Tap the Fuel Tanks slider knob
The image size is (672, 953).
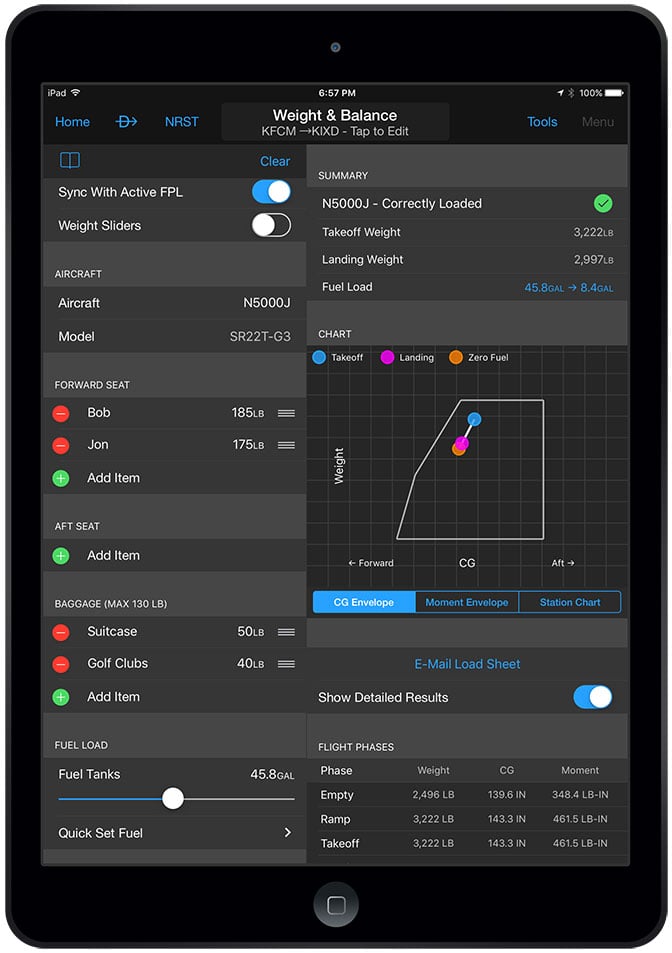173,799
